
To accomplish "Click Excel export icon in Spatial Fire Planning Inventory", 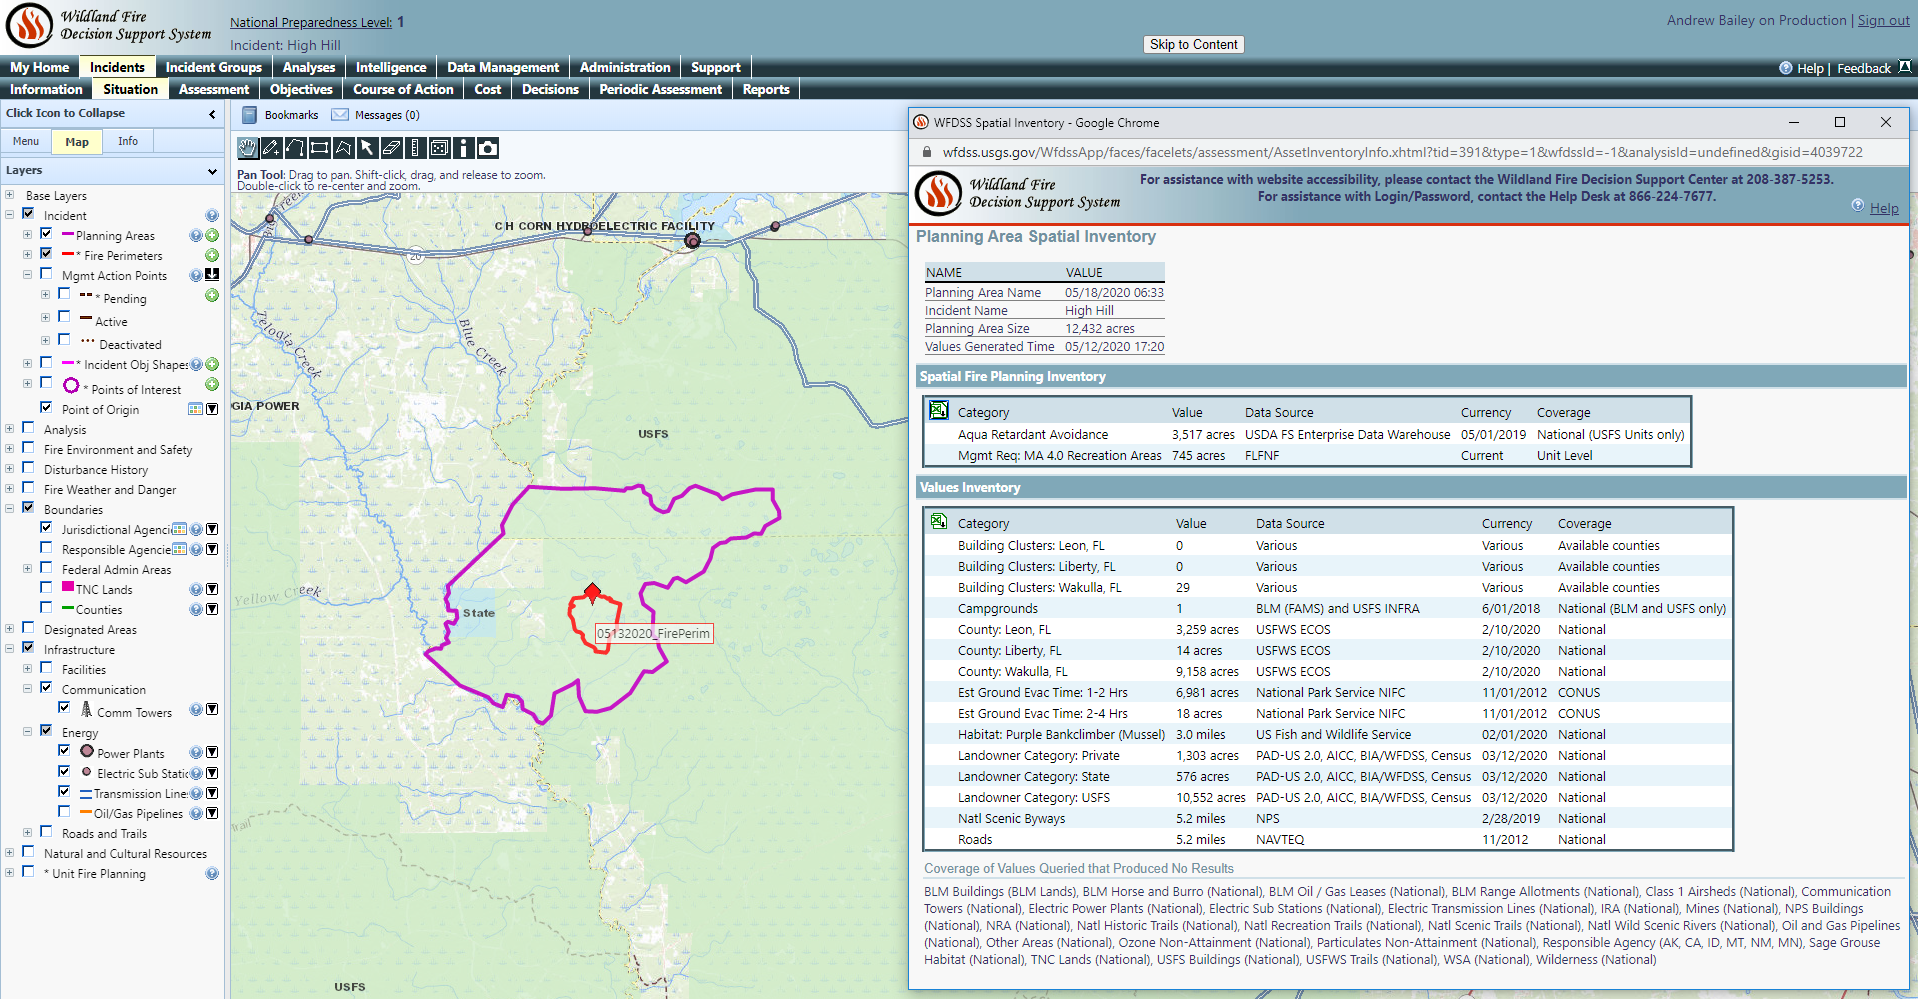I will point(938,410).
